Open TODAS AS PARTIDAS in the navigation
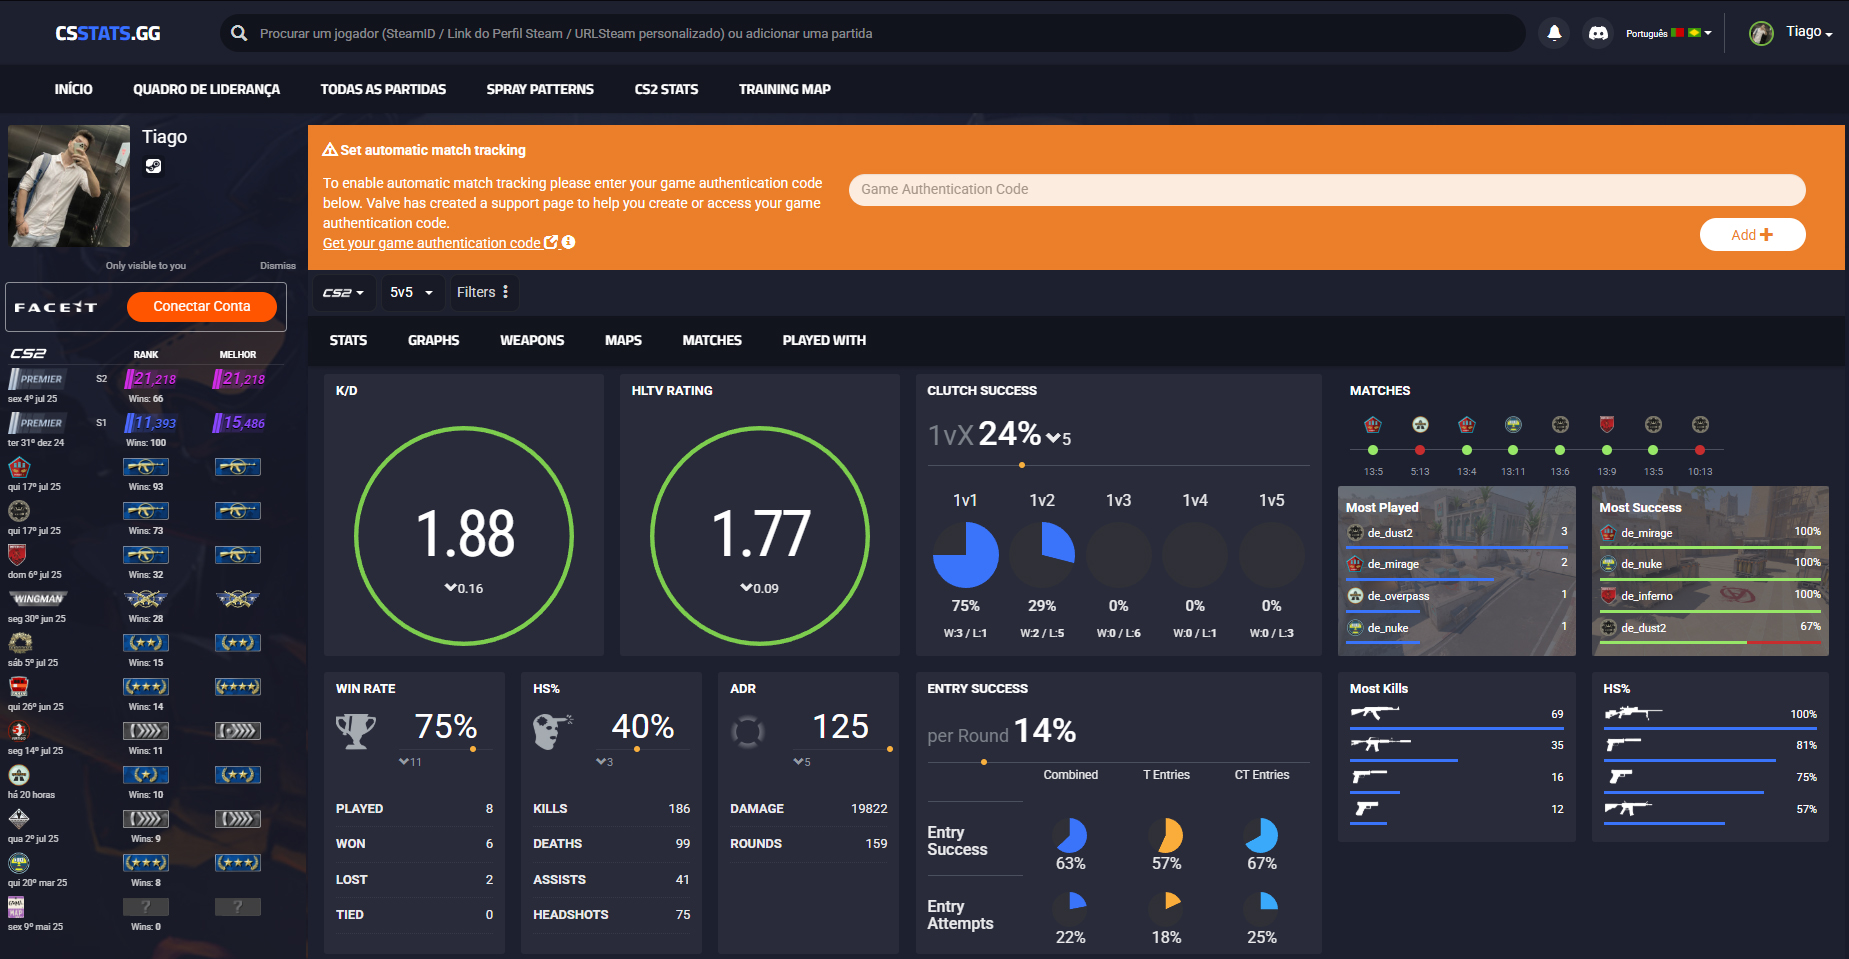Image resolution: width=1849 pixels, height=959 pixels. (383, 89)
